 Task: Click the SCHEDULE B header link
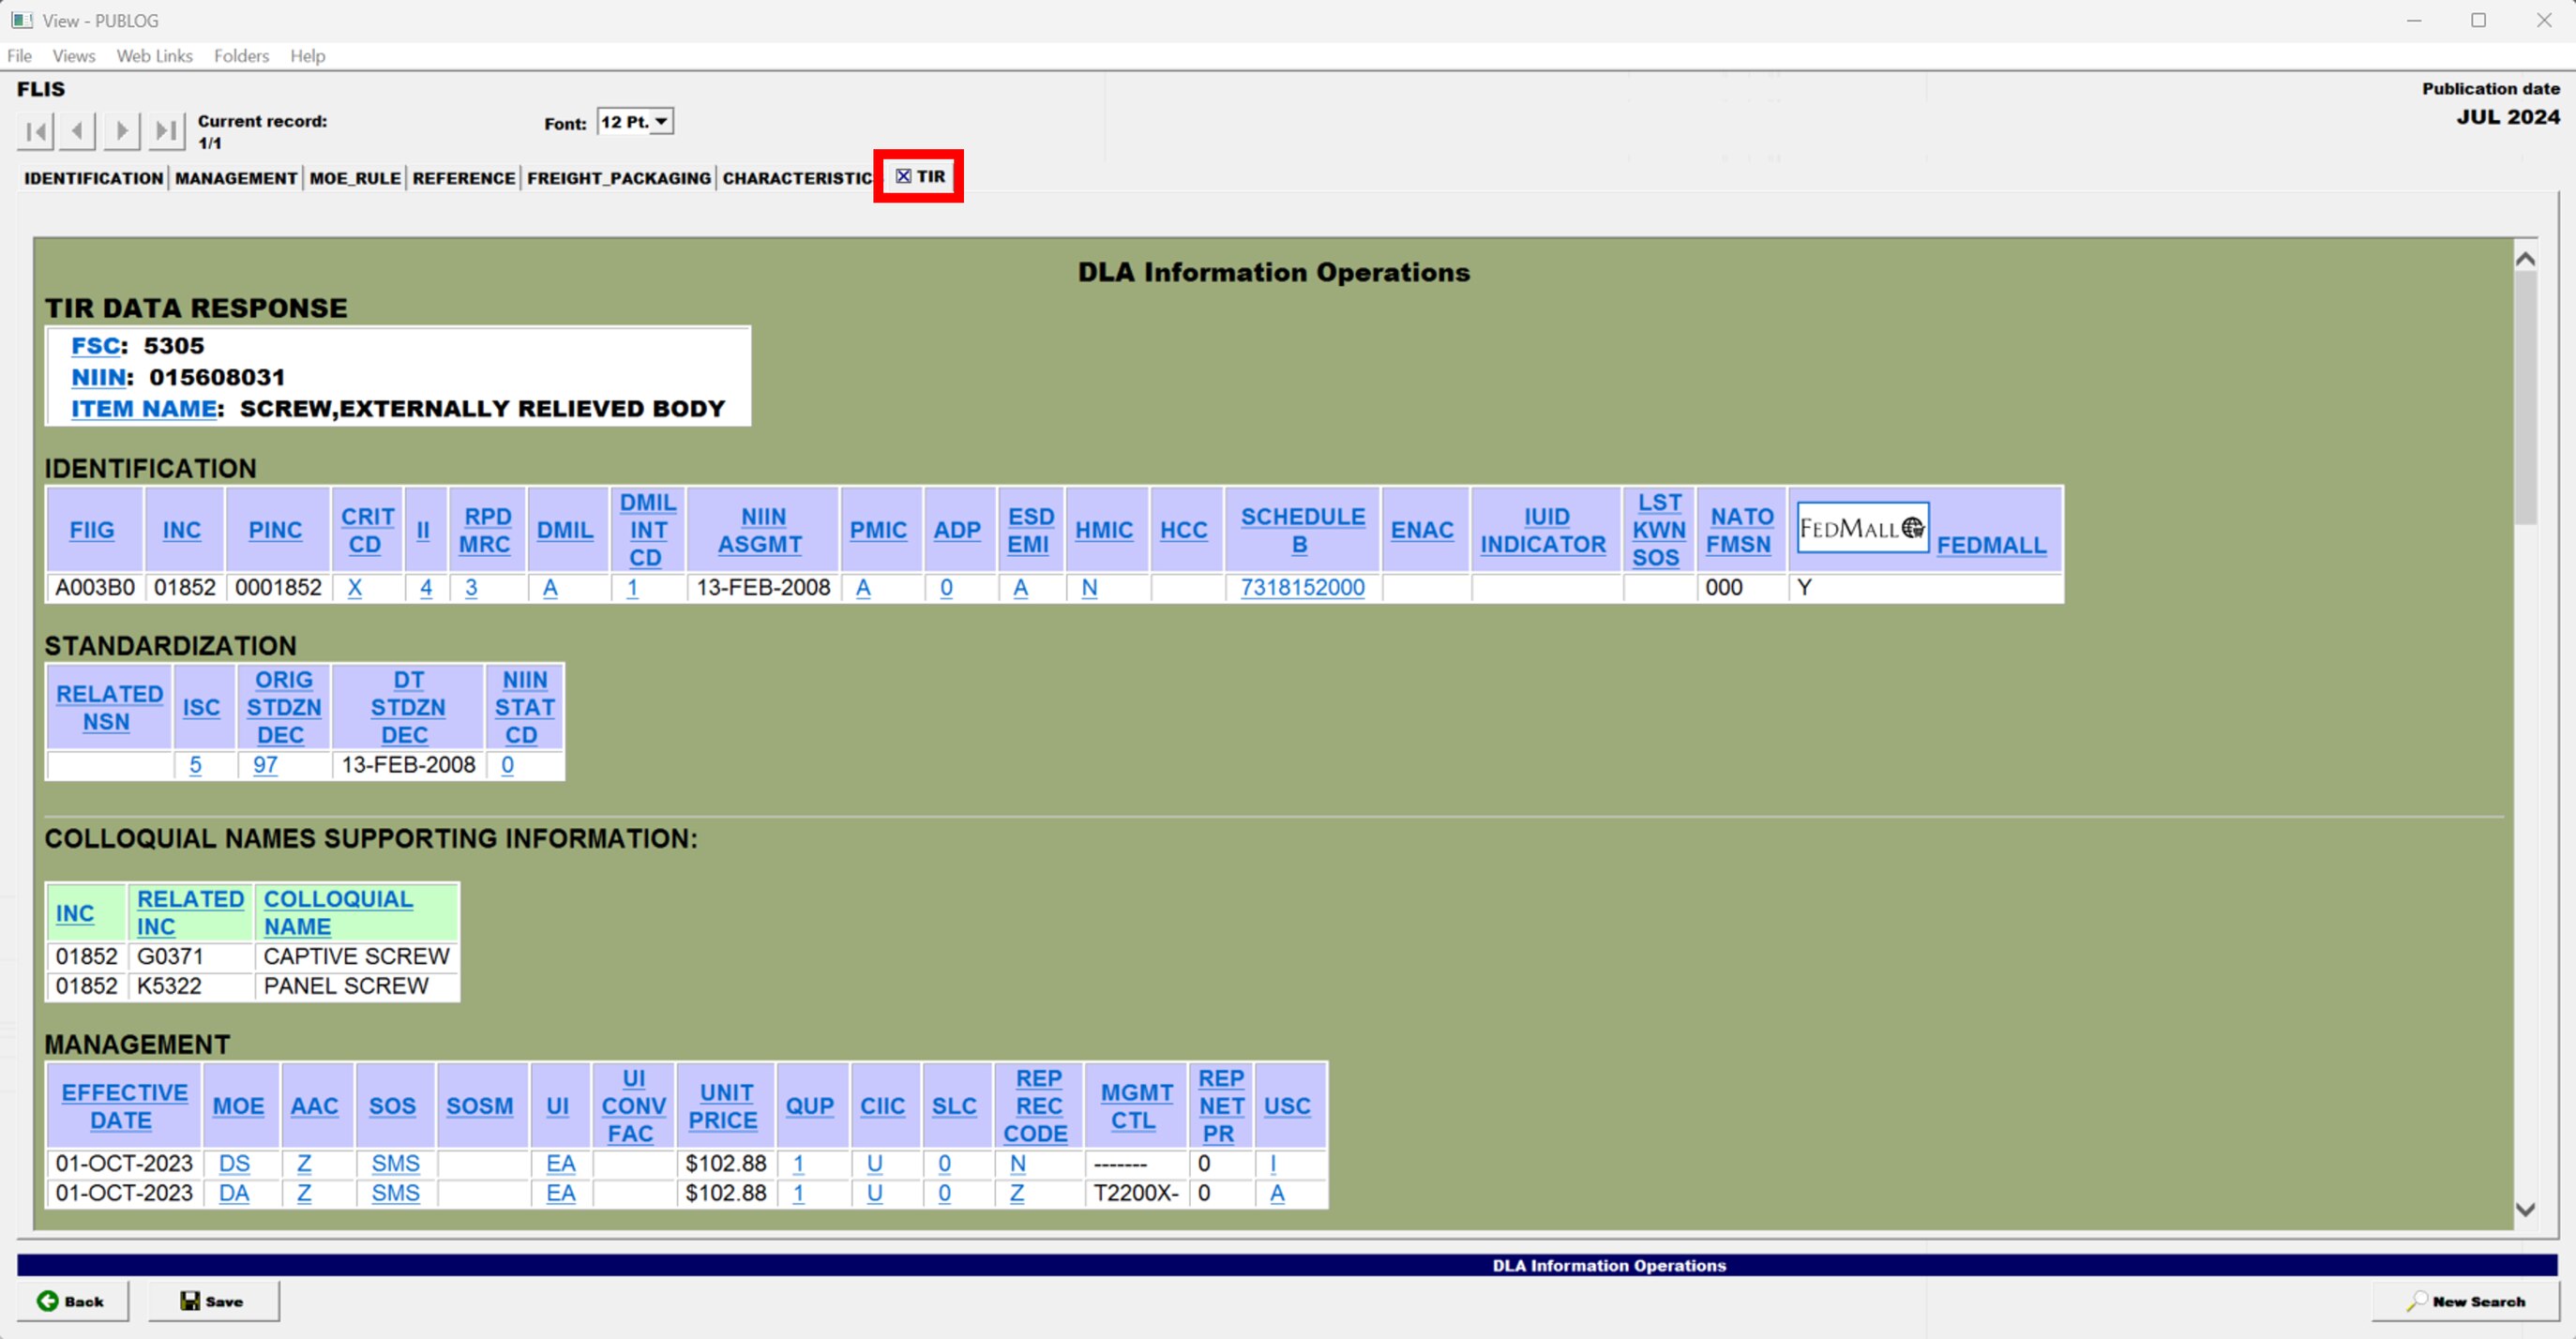click(1302, 531)
